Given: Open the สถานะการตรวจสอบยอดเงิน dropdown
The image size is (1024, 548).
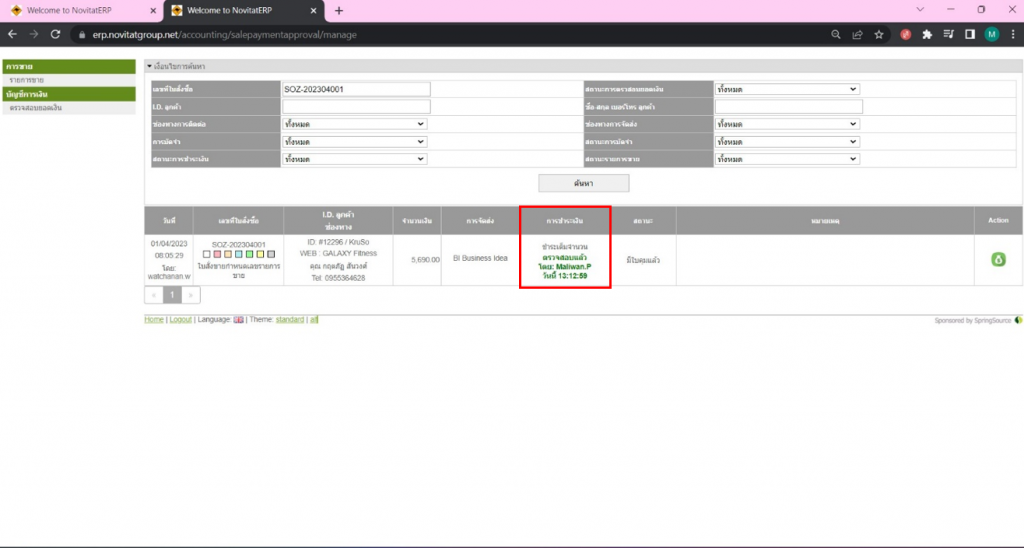Looking at the screenshot, I should (x=787, y=89).
